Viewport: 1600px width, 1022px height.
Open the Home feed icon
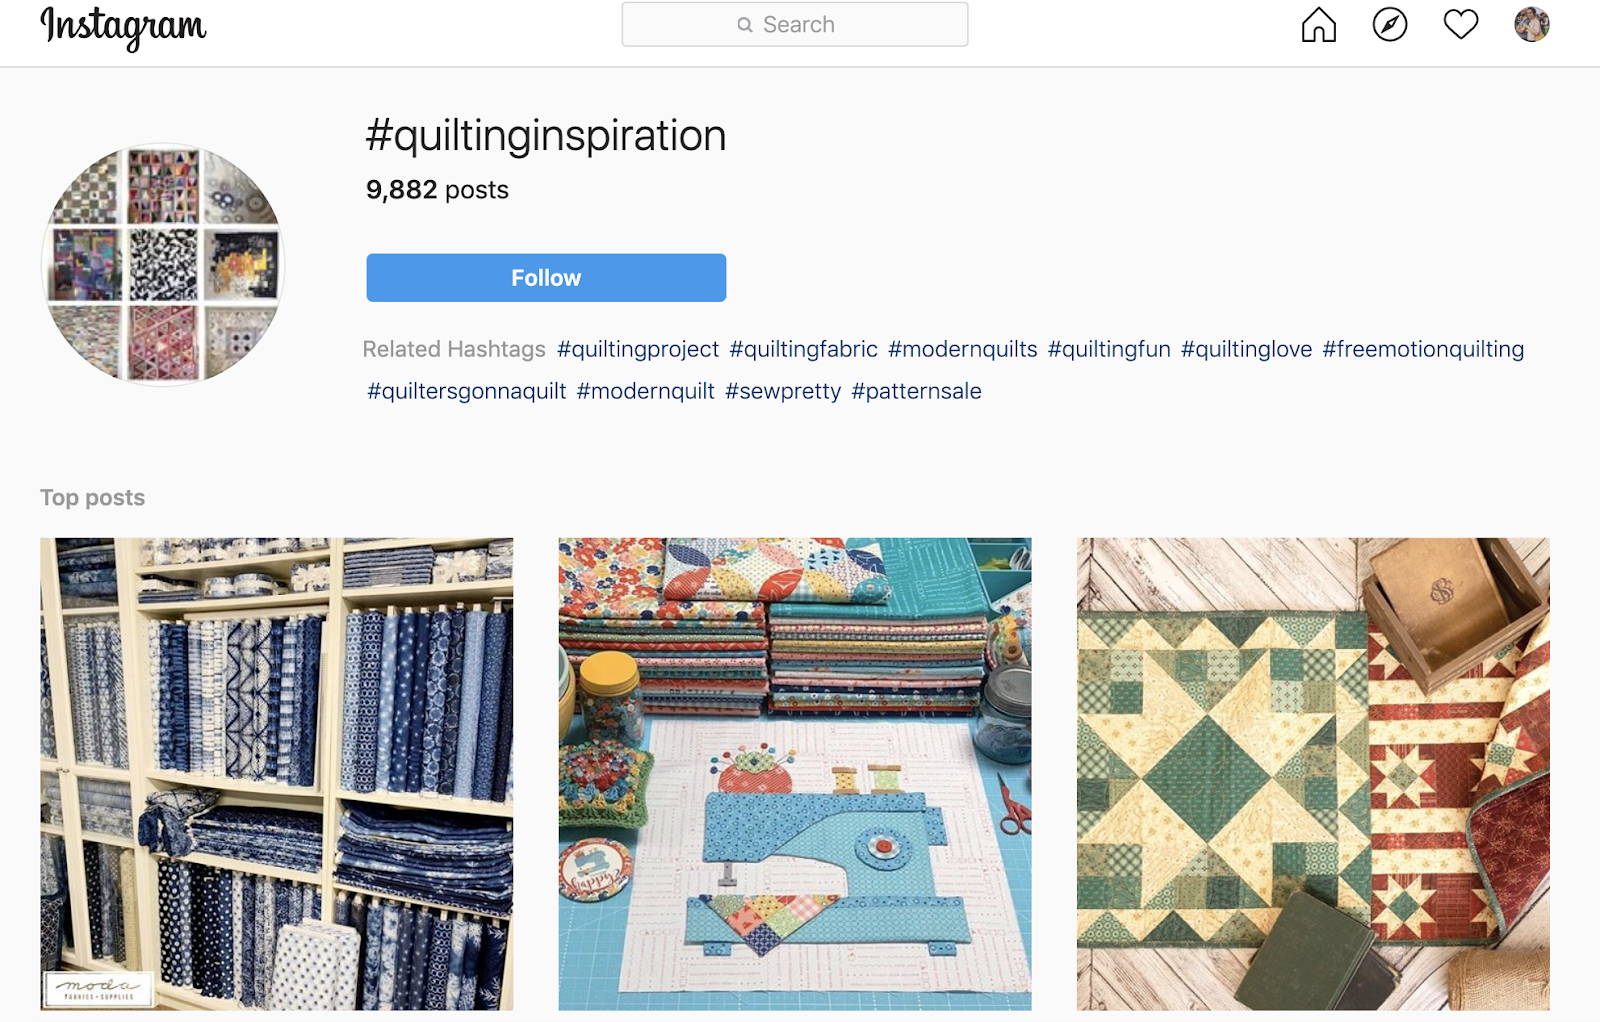[x=1318, y=25]
